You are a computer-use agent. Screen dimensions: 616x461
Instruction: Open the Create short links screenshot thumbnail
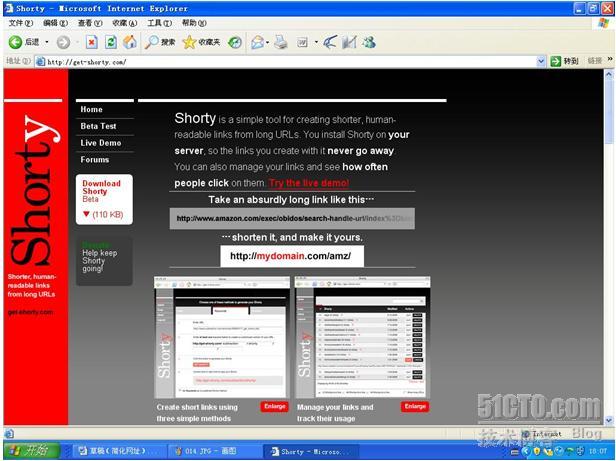(222, 338)
